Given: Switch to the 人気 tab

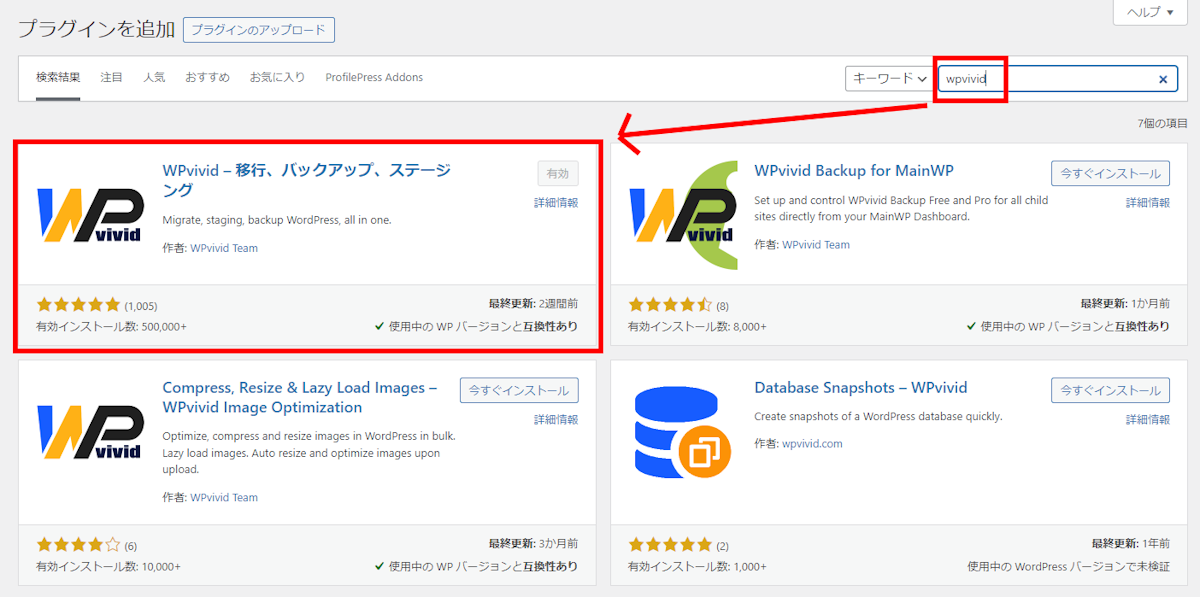Looking at the screenshot, I should tap(154, 77).
